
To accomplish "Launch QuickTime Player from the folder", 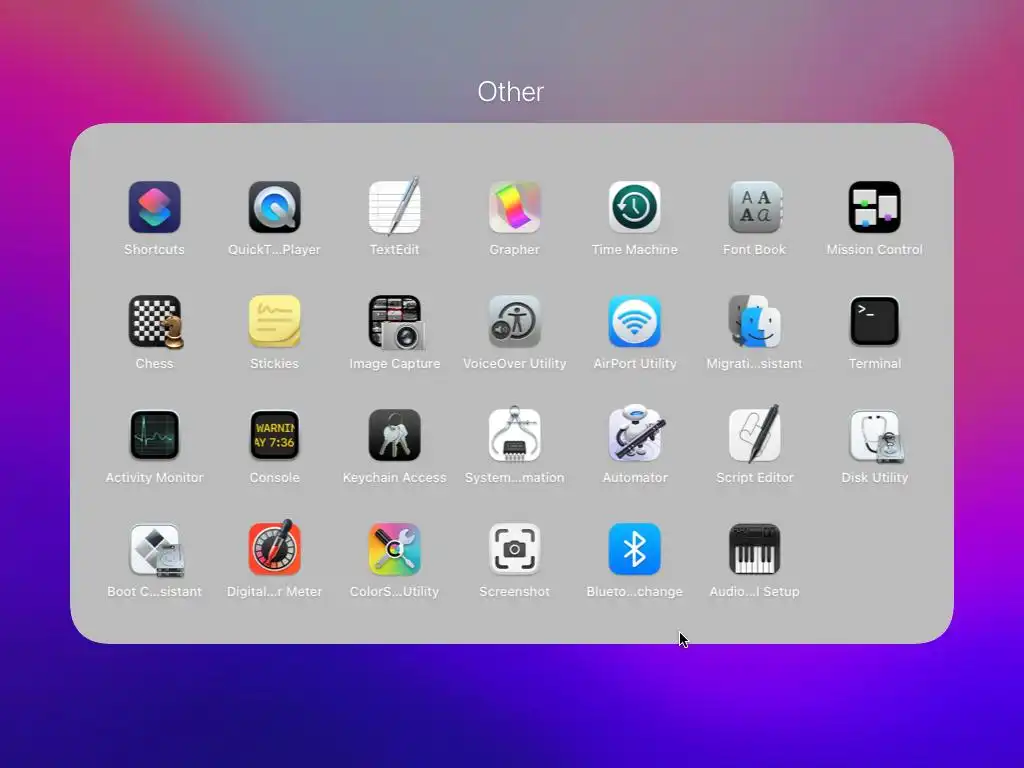I will coord(274,207).
